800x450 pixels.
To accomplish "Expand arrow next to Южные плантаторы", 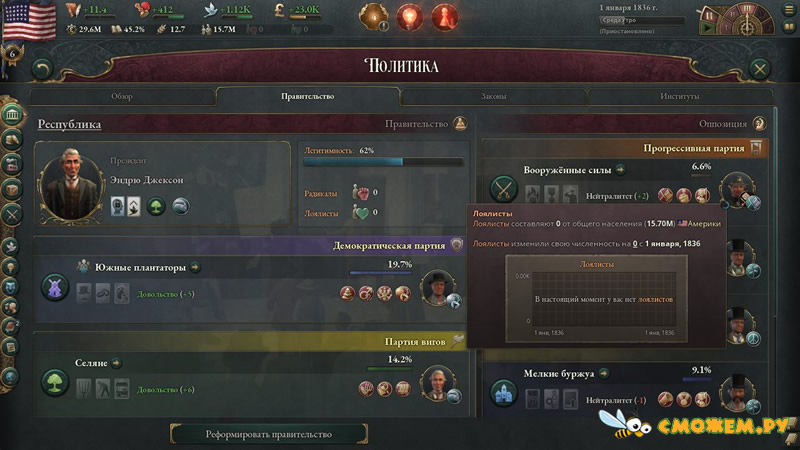I will click(x=195, y=267).
